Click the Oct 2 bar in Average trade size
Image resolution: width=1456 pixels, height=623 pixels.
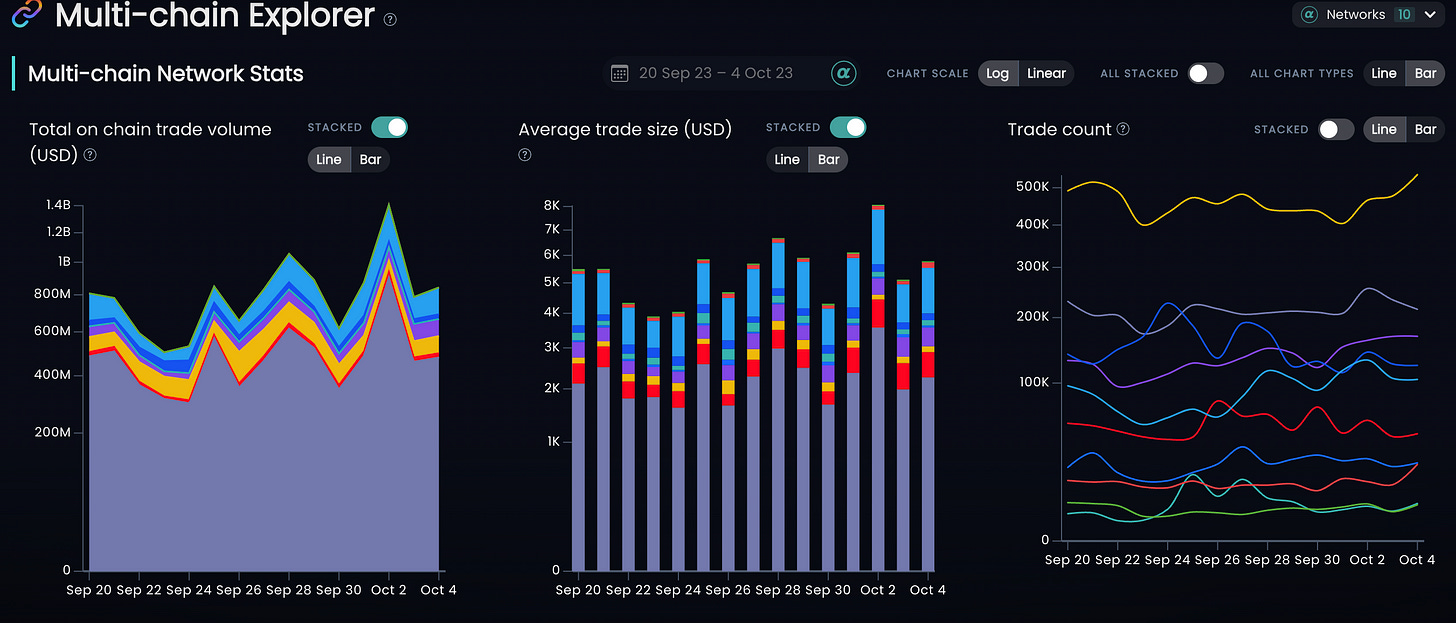click(x=878, y=387)
